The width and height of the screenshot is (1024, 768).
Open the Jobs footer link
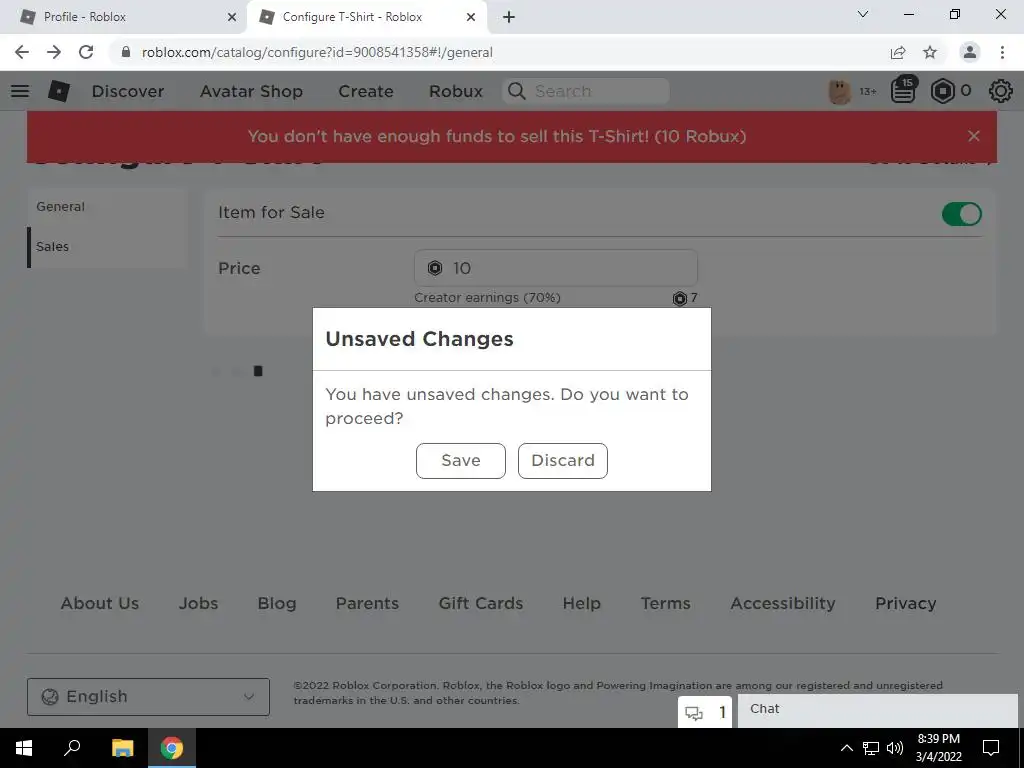point(199,603)
